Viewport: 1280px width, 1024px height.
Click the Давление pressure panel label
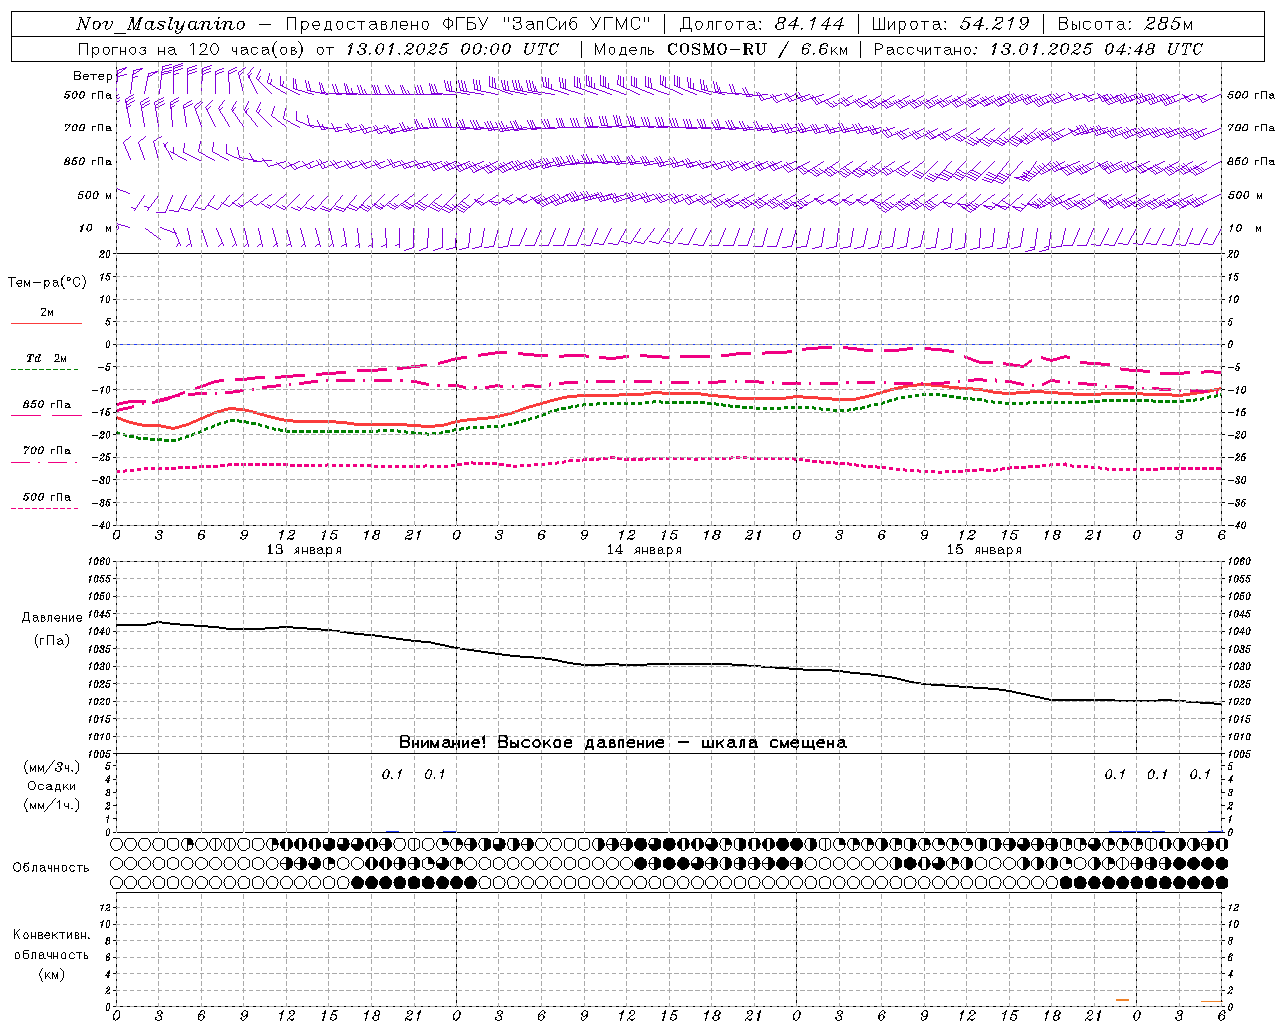(52, 618)
